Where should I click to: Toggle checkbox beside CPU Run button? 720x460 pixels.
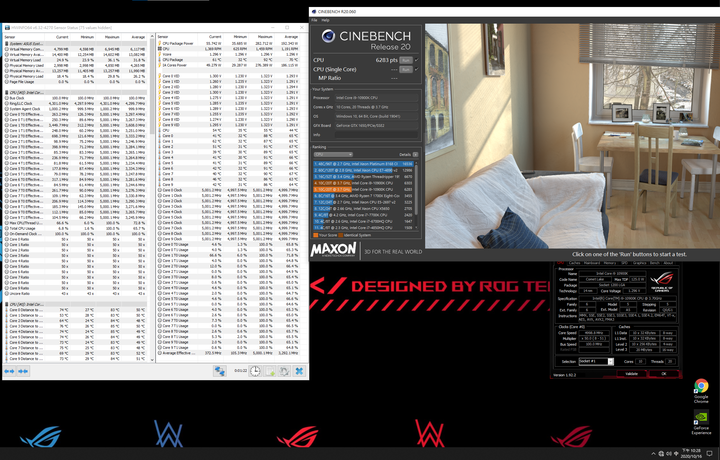pyautogui.click(x=416, y=60)
